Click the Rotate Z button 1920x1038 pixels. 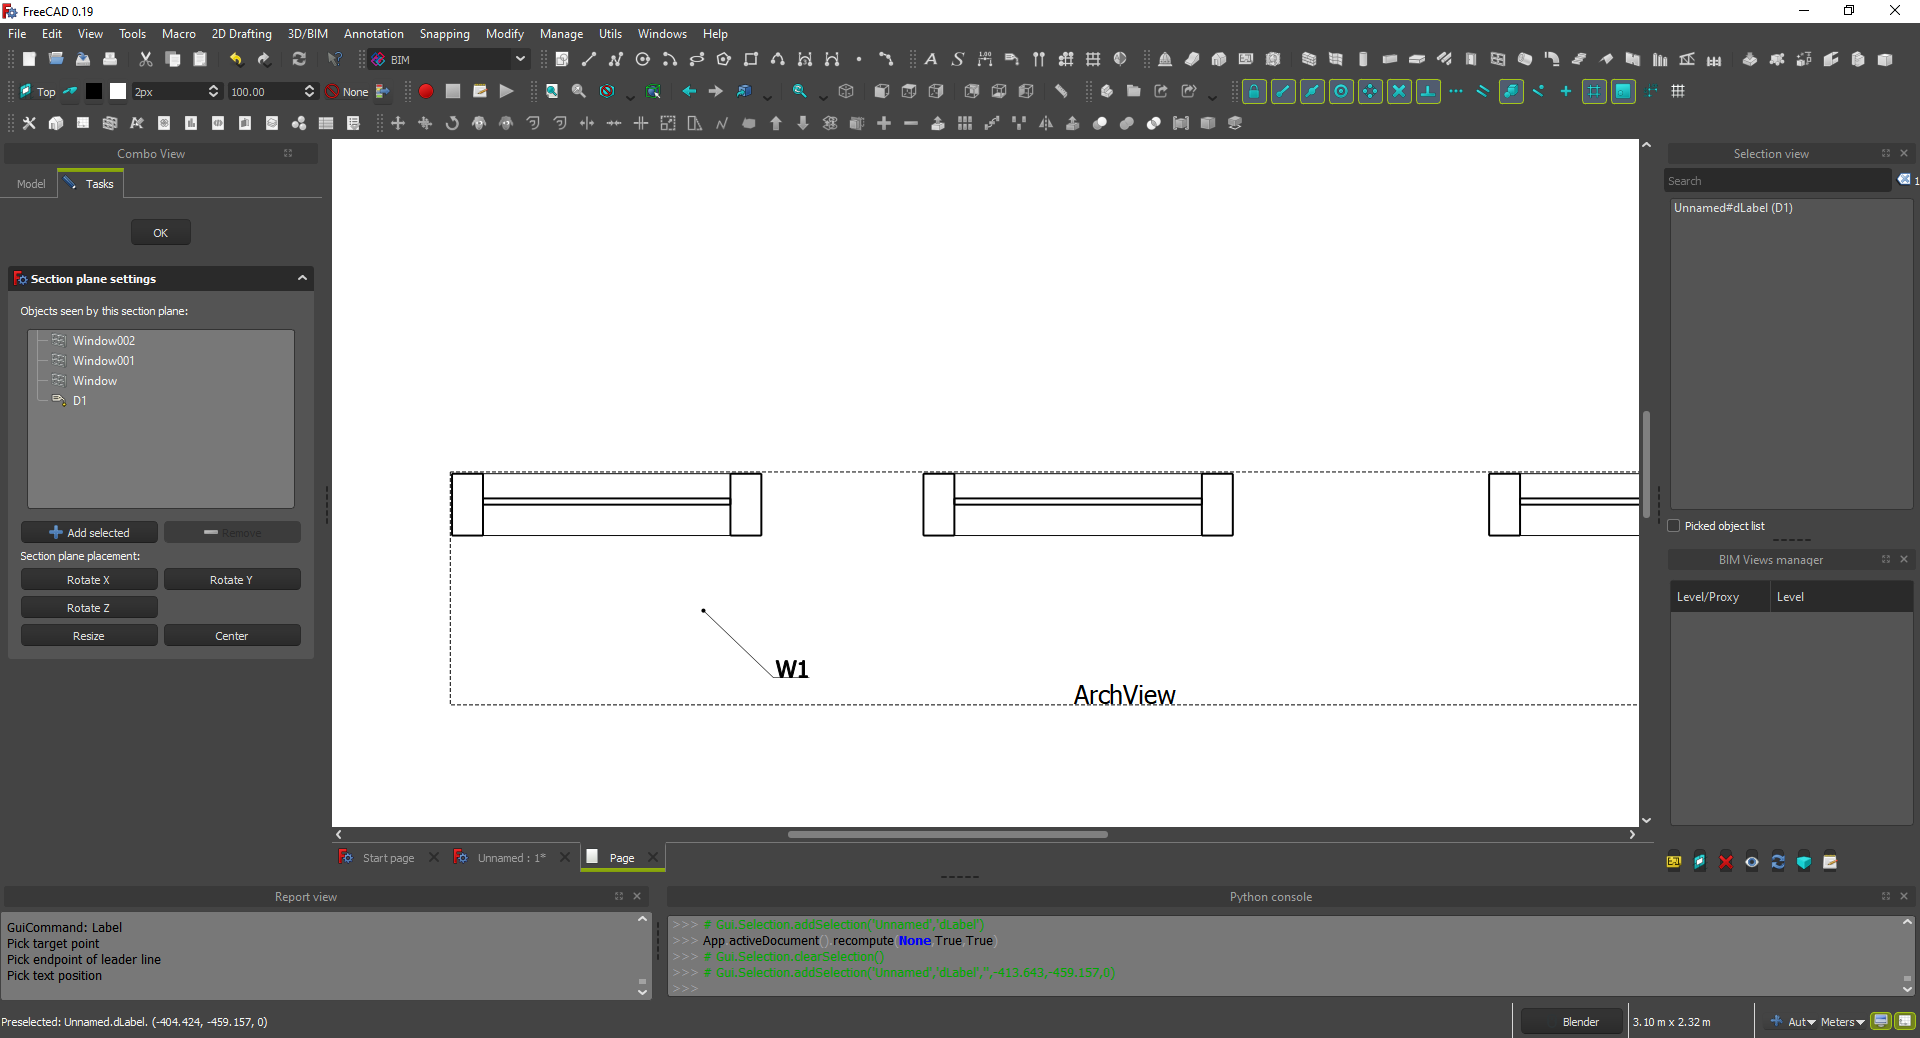click(x=89, y=607)
